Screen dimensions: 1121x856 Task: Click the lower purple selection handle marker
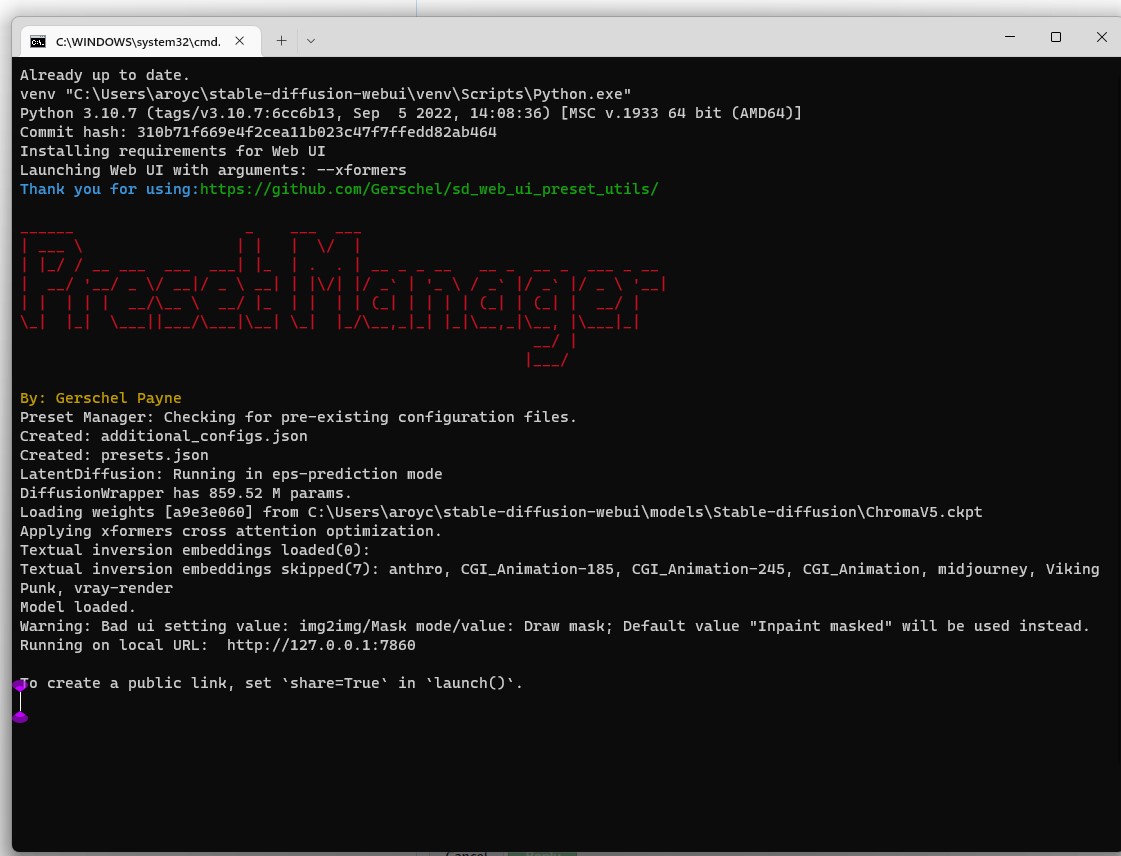click(x=20, y=717)
